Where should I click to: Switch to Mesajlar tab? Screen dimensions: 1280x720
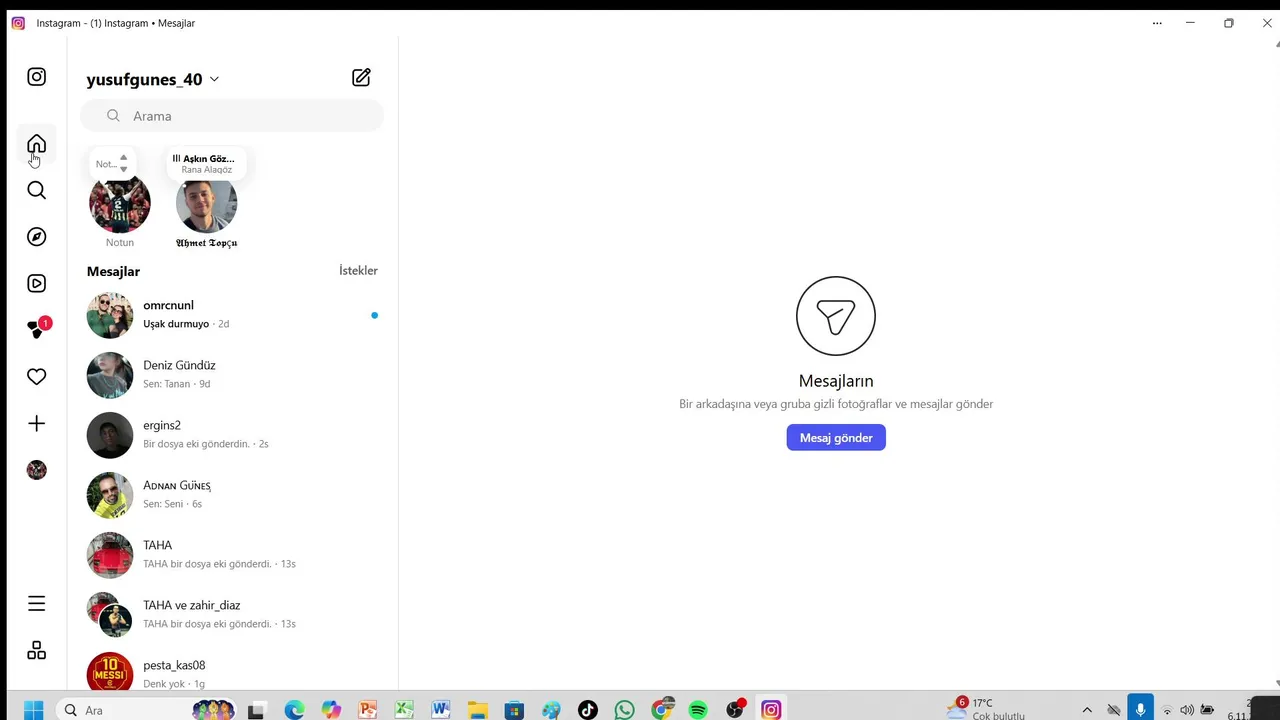point(113,271)
